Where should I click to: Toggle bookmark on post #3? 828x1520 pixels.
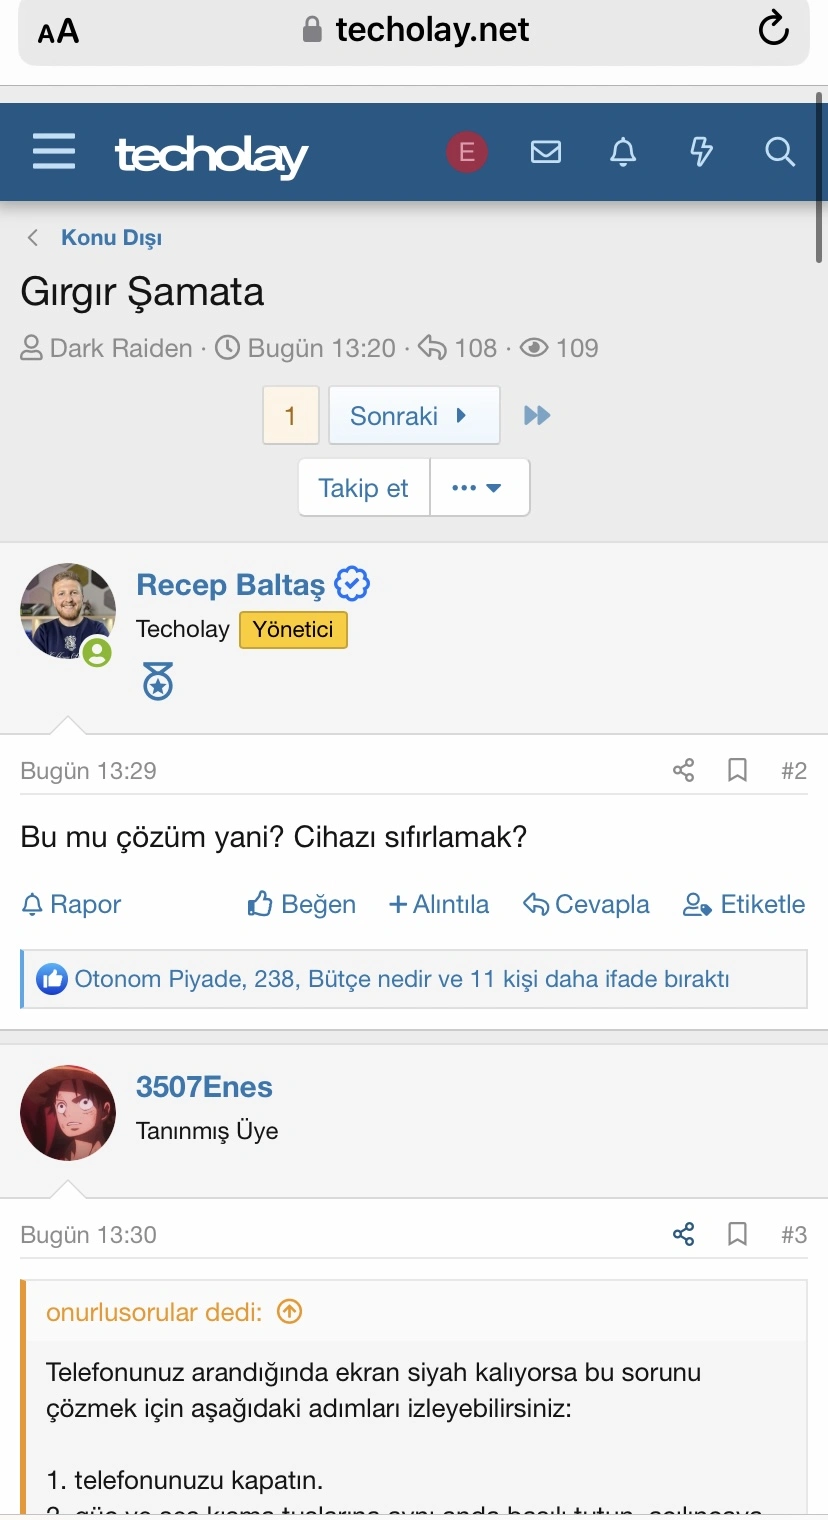pos(737,1234)
